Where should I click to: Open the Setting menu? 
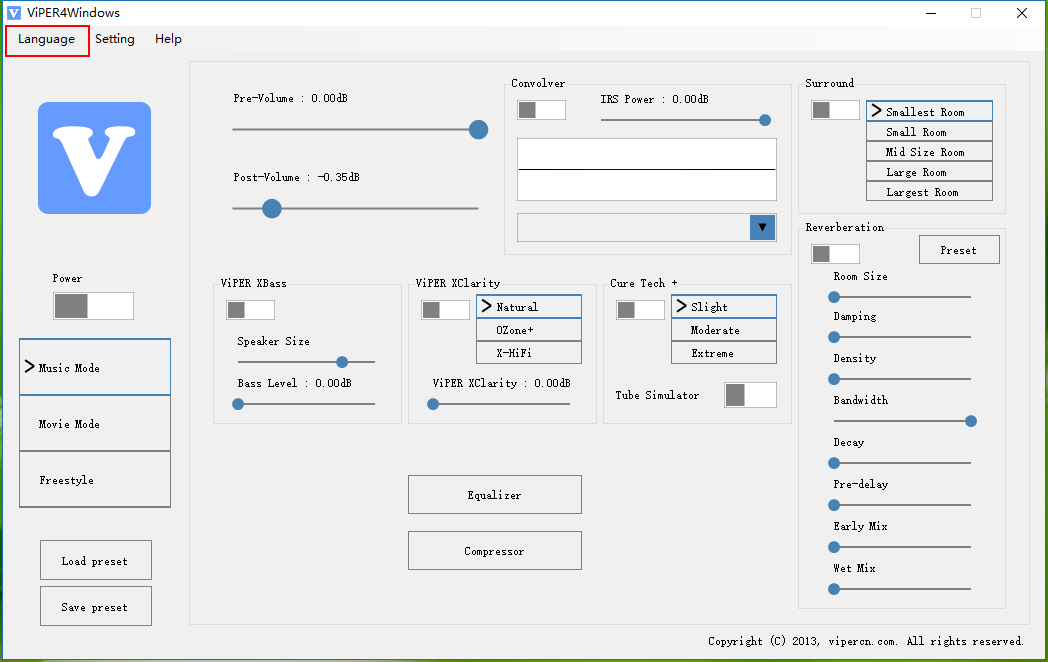tap(115, 39)
